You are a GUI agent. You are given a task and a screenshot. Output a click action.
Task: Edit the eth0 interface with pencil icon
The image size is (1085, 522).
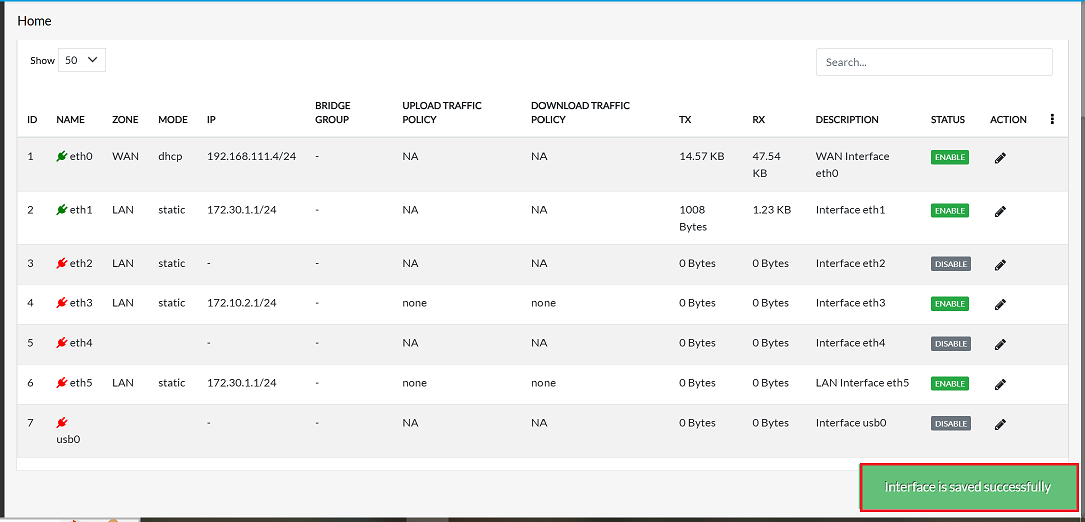[x=999, y=158]
